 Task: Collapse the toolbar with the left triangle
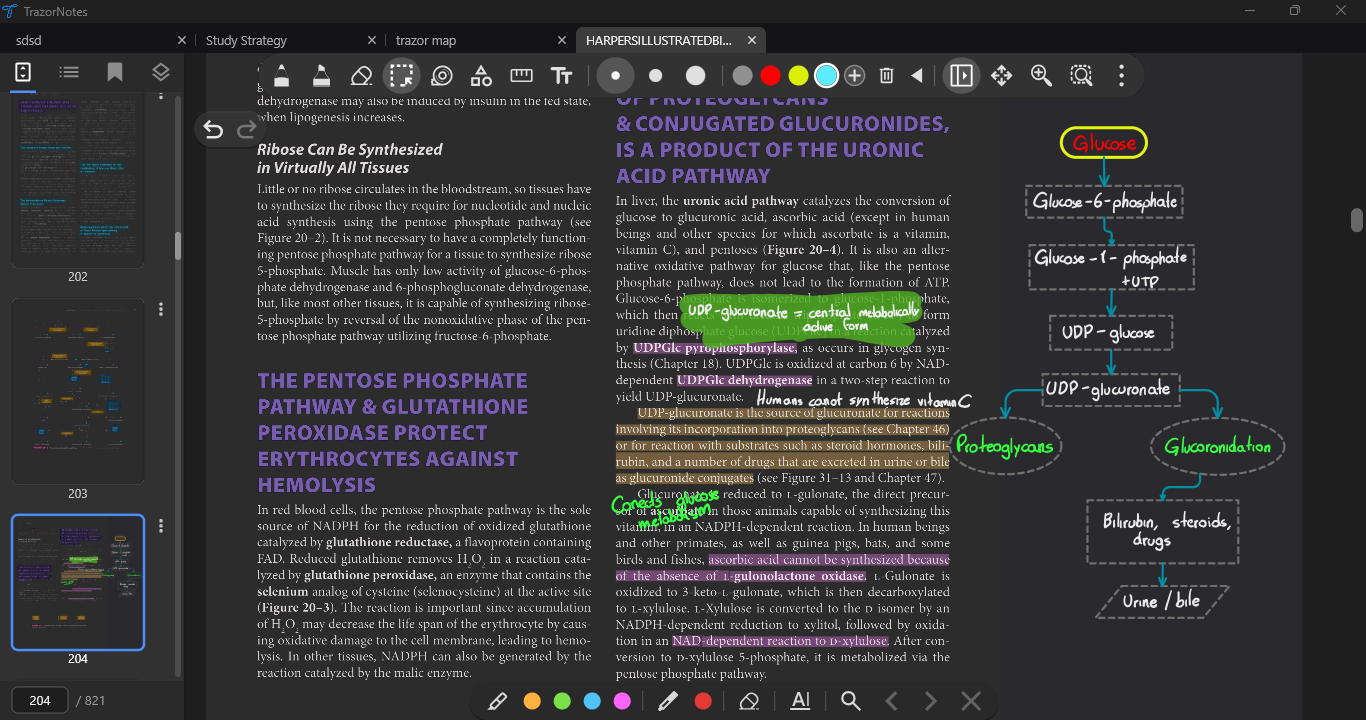click(x=917, y=75)
